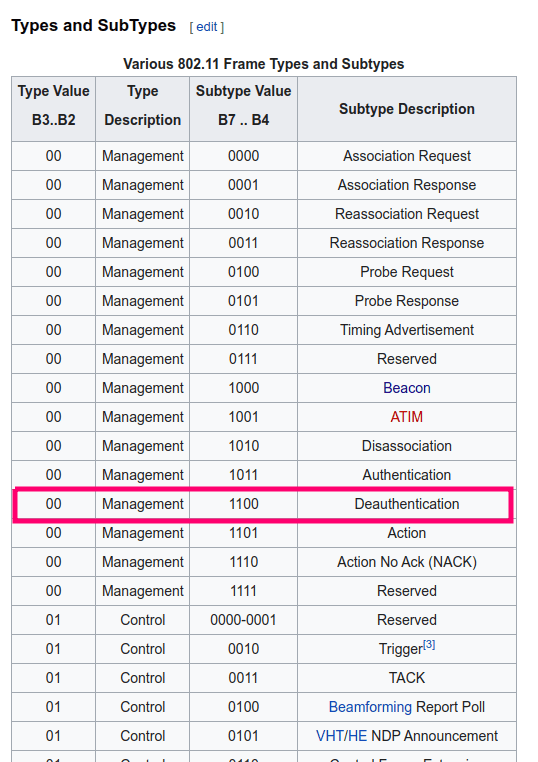Click the Probe Response cell

coord(407,301)
